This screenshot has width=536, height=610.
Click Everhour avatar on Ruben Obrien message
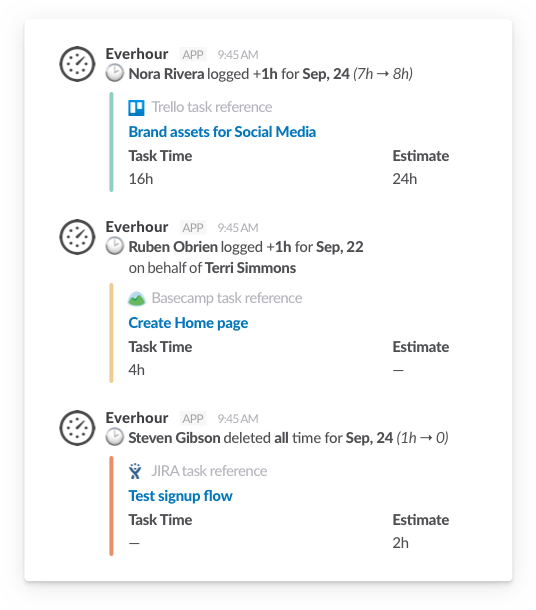pyautogui.click(x=77, y=237)
